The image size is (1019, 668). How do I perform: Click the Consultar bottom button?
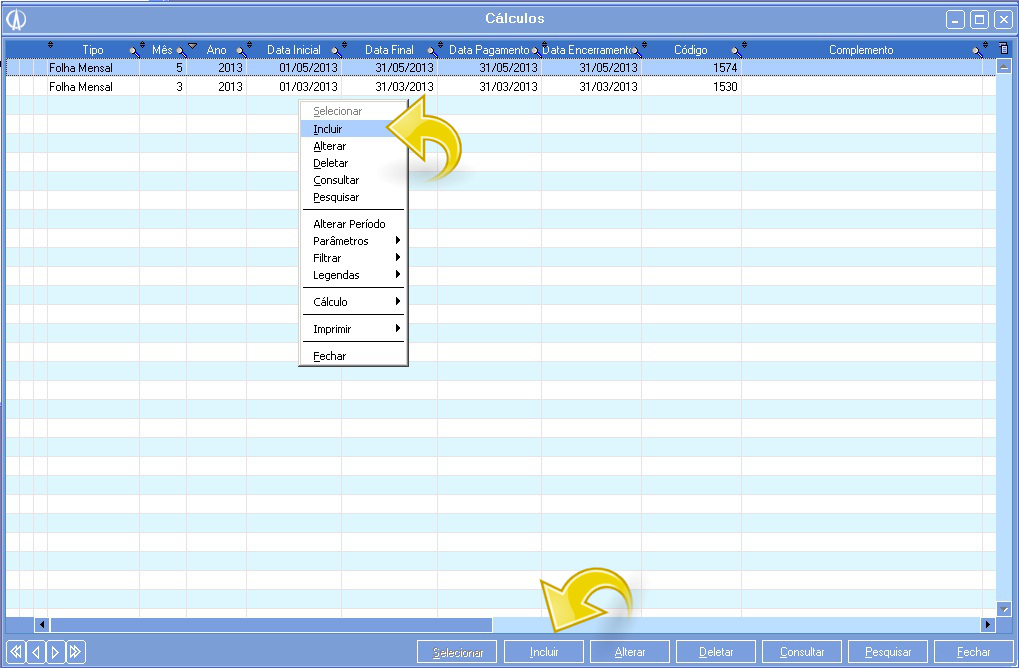(802, 652)
